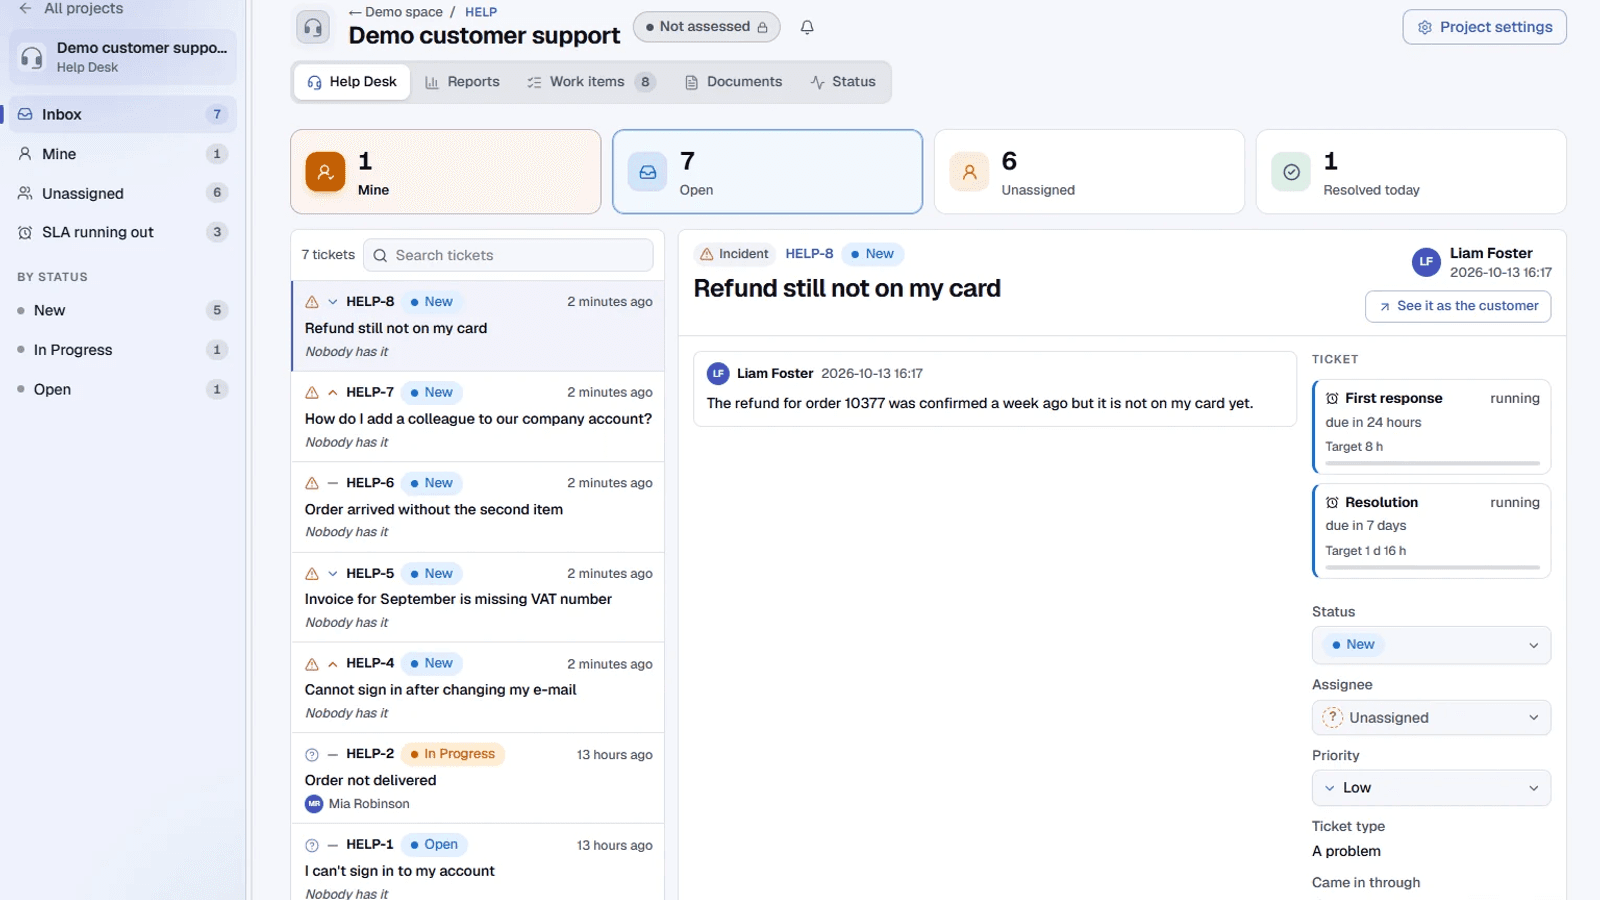Screen dimensions: 1600x900
Task: Open the Status tab
Action: pos(843,82)
